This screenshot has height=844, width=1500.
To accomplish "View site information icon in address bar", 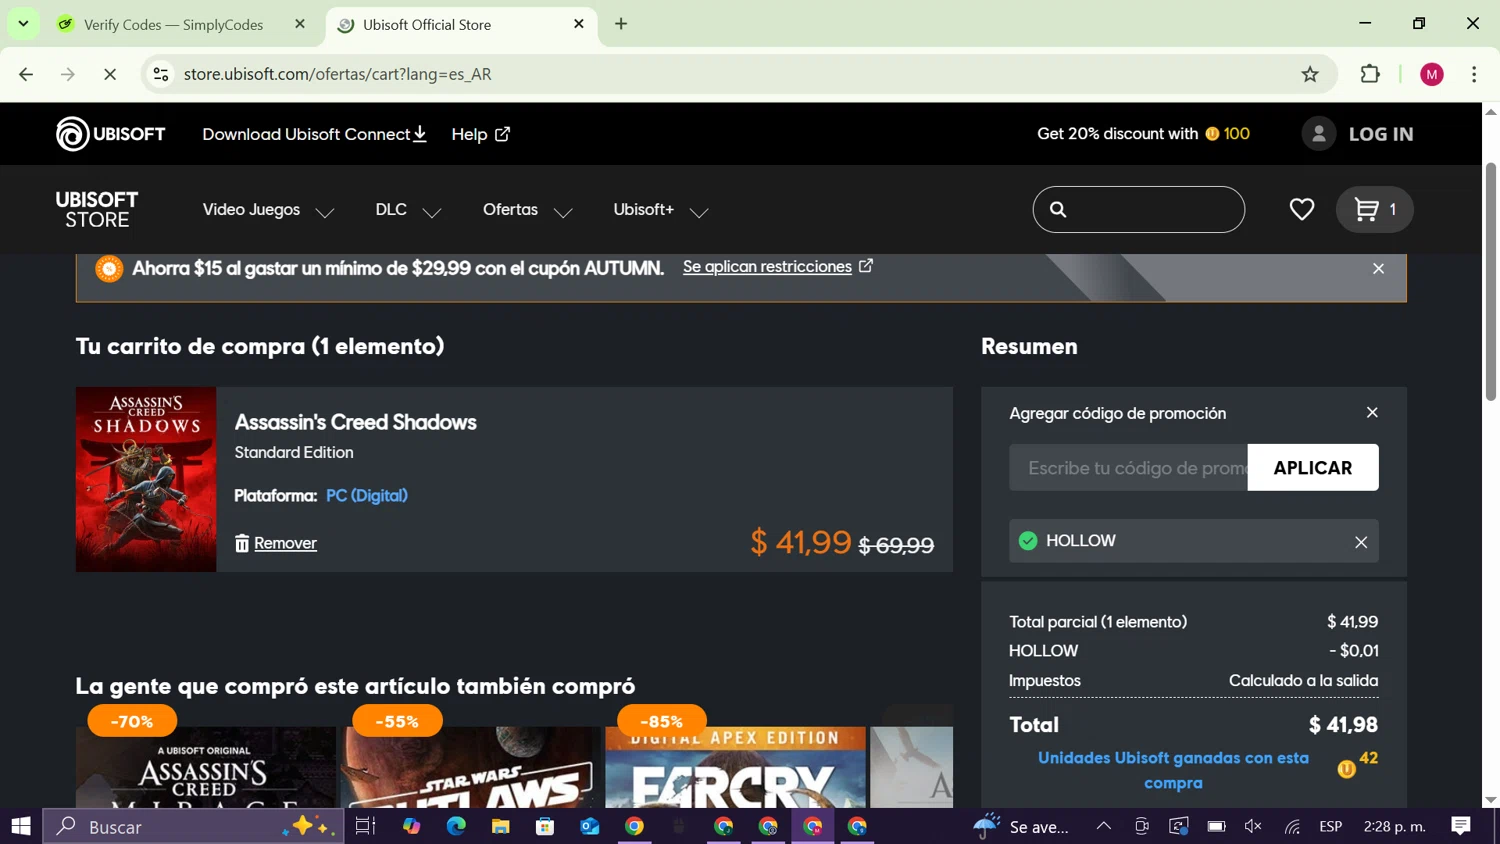I will 161,74.
